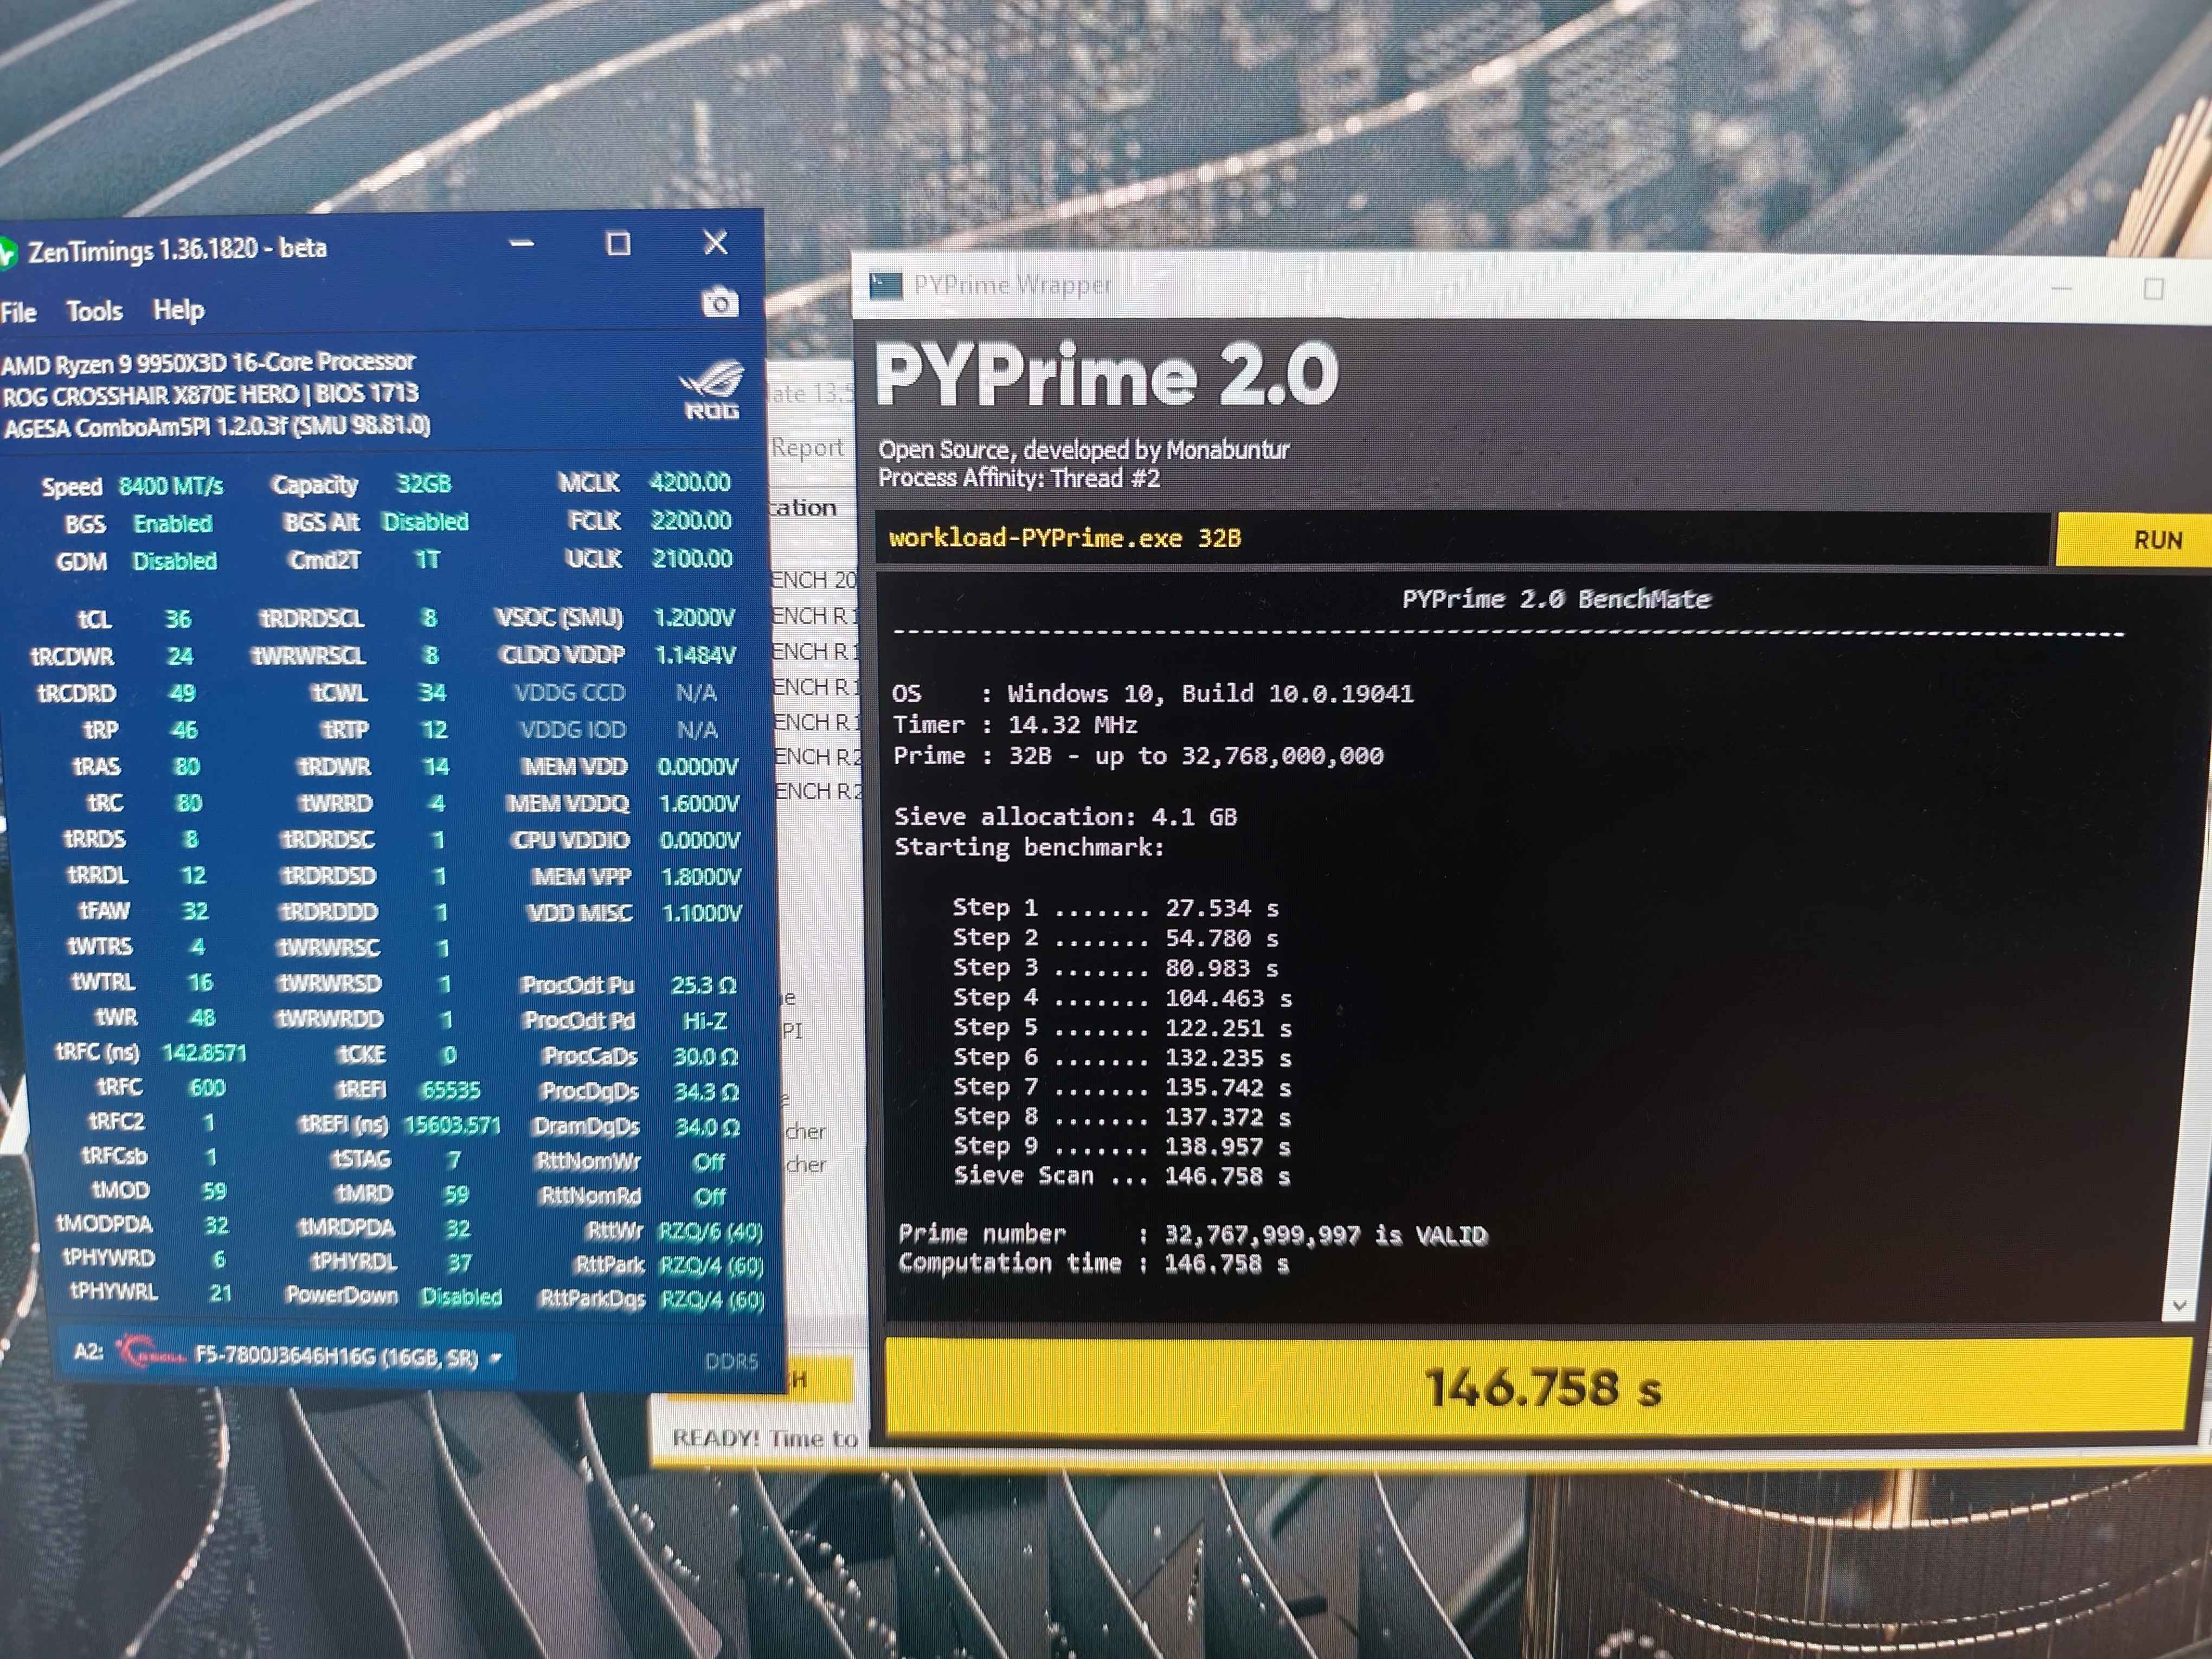
Task: Minimize the PYPrime Wrapper window
Action: tap(2061, 289)
